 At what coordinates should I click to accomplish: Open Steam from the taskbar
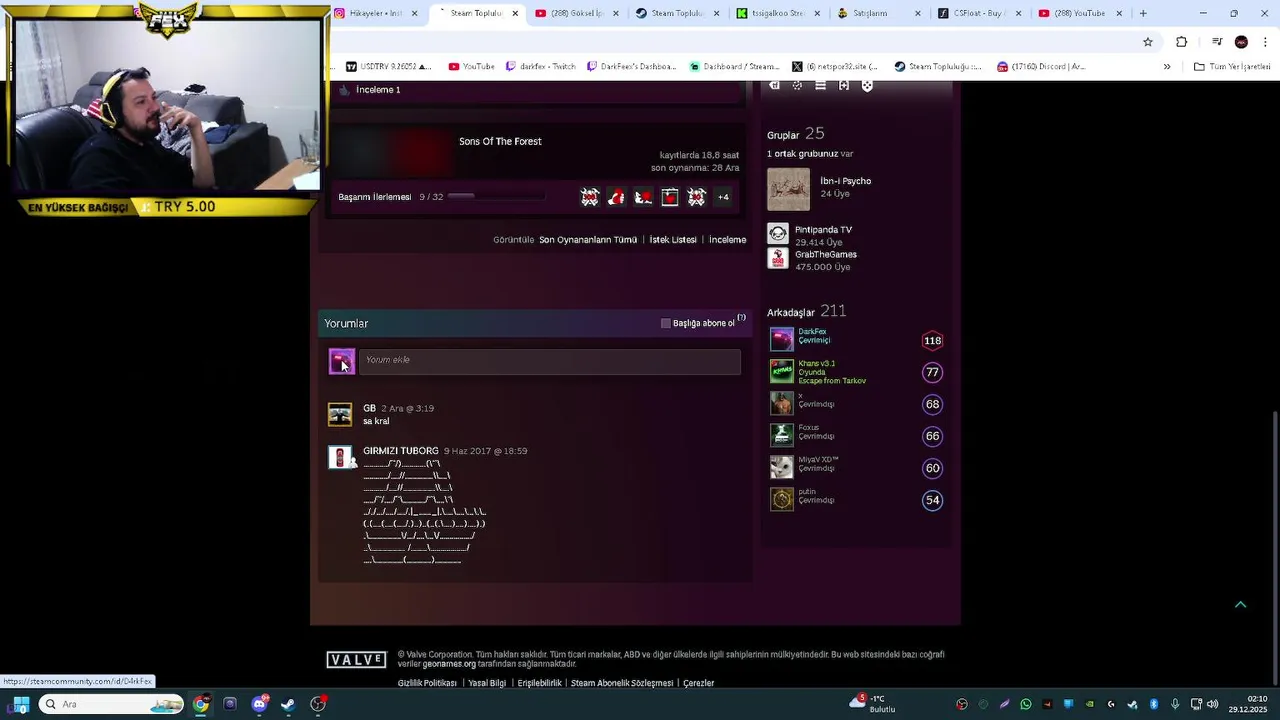(x=288, y=704)
